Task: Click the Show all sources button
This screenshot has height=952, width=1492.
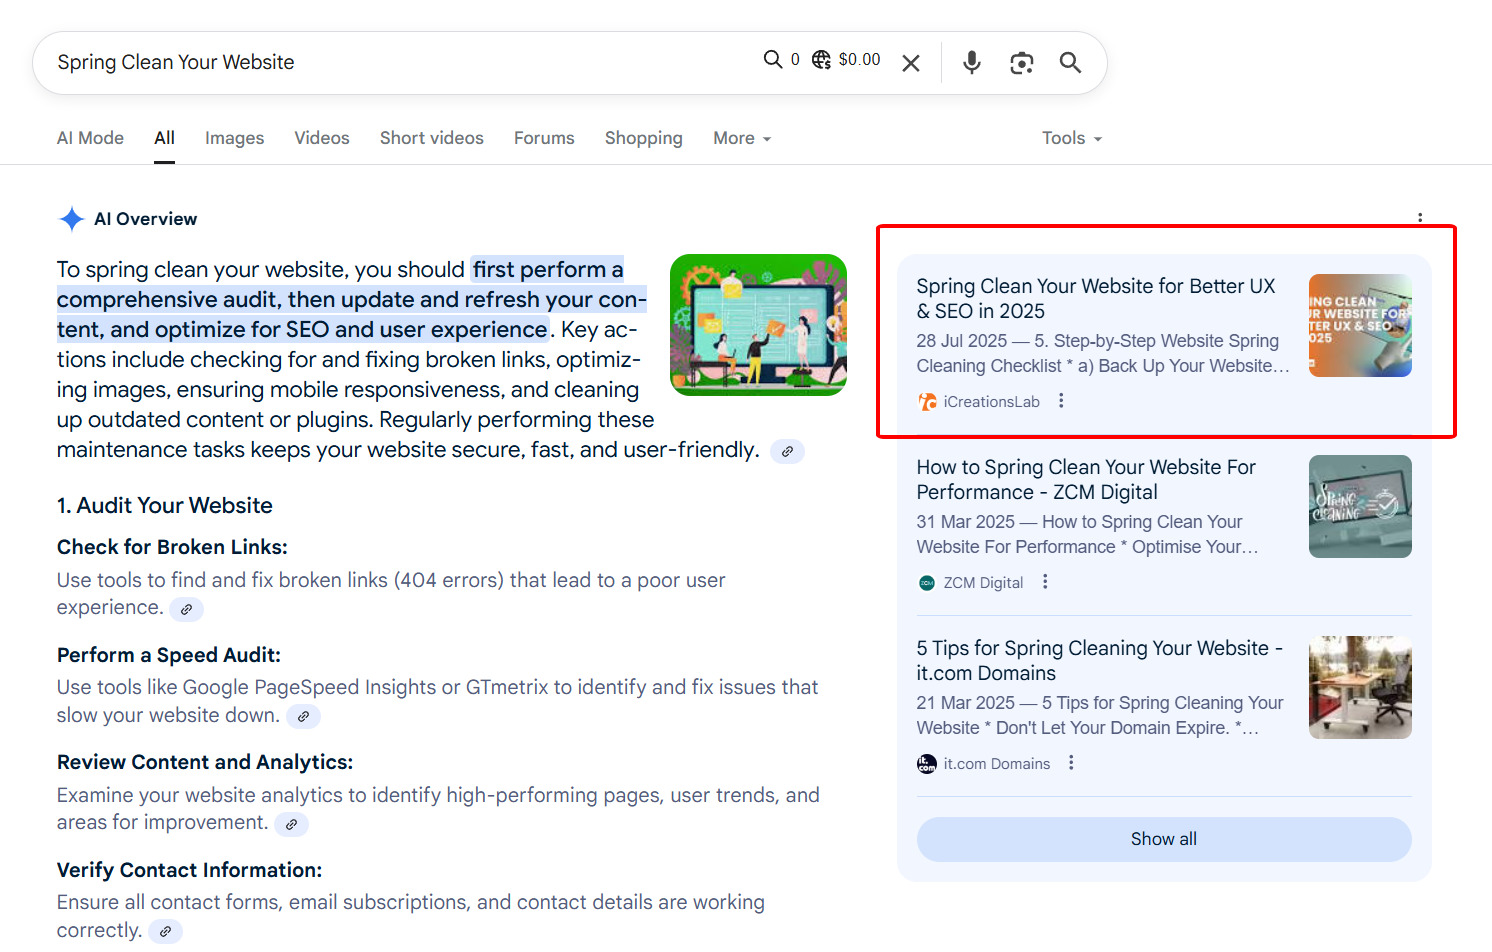Action: (1163, 839)
